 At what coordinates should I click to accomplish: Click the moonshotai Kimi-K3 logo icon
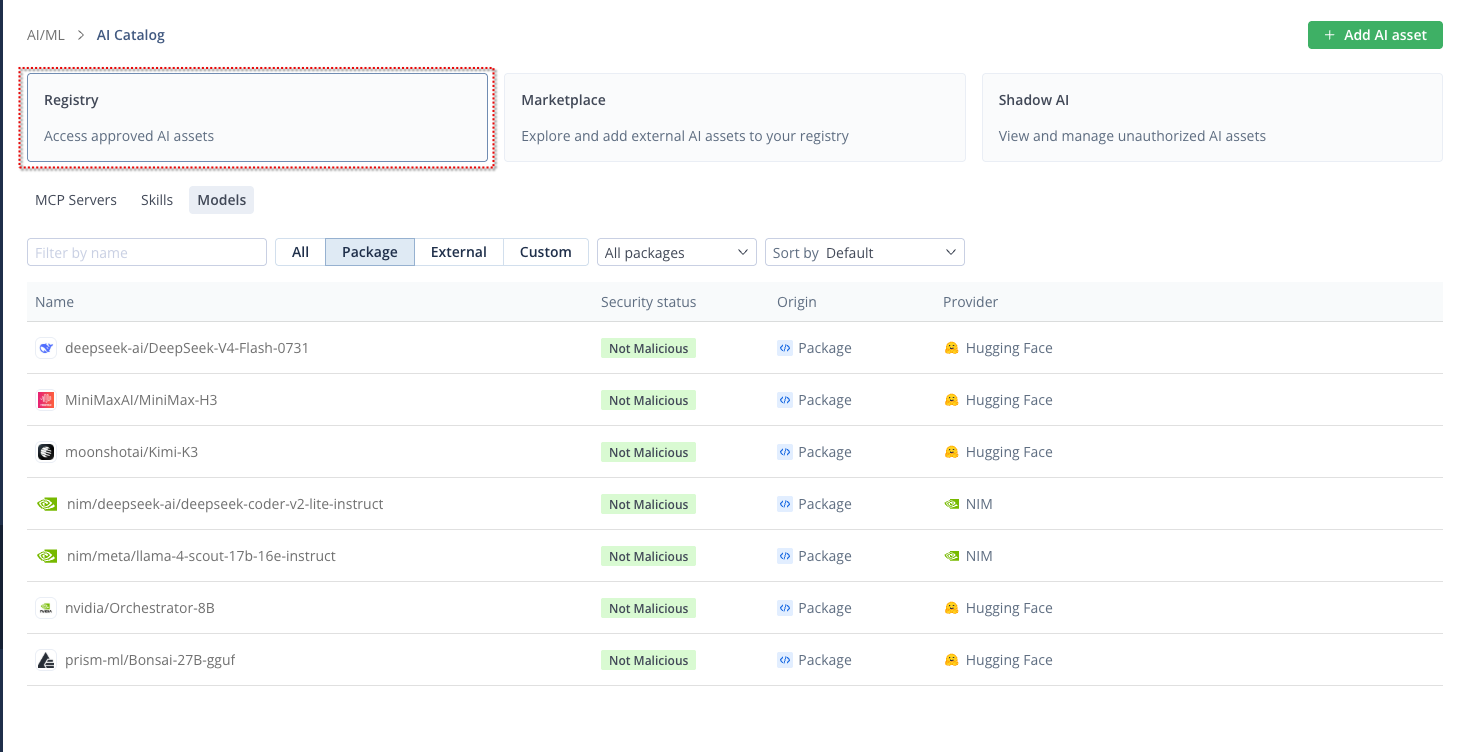46,452
